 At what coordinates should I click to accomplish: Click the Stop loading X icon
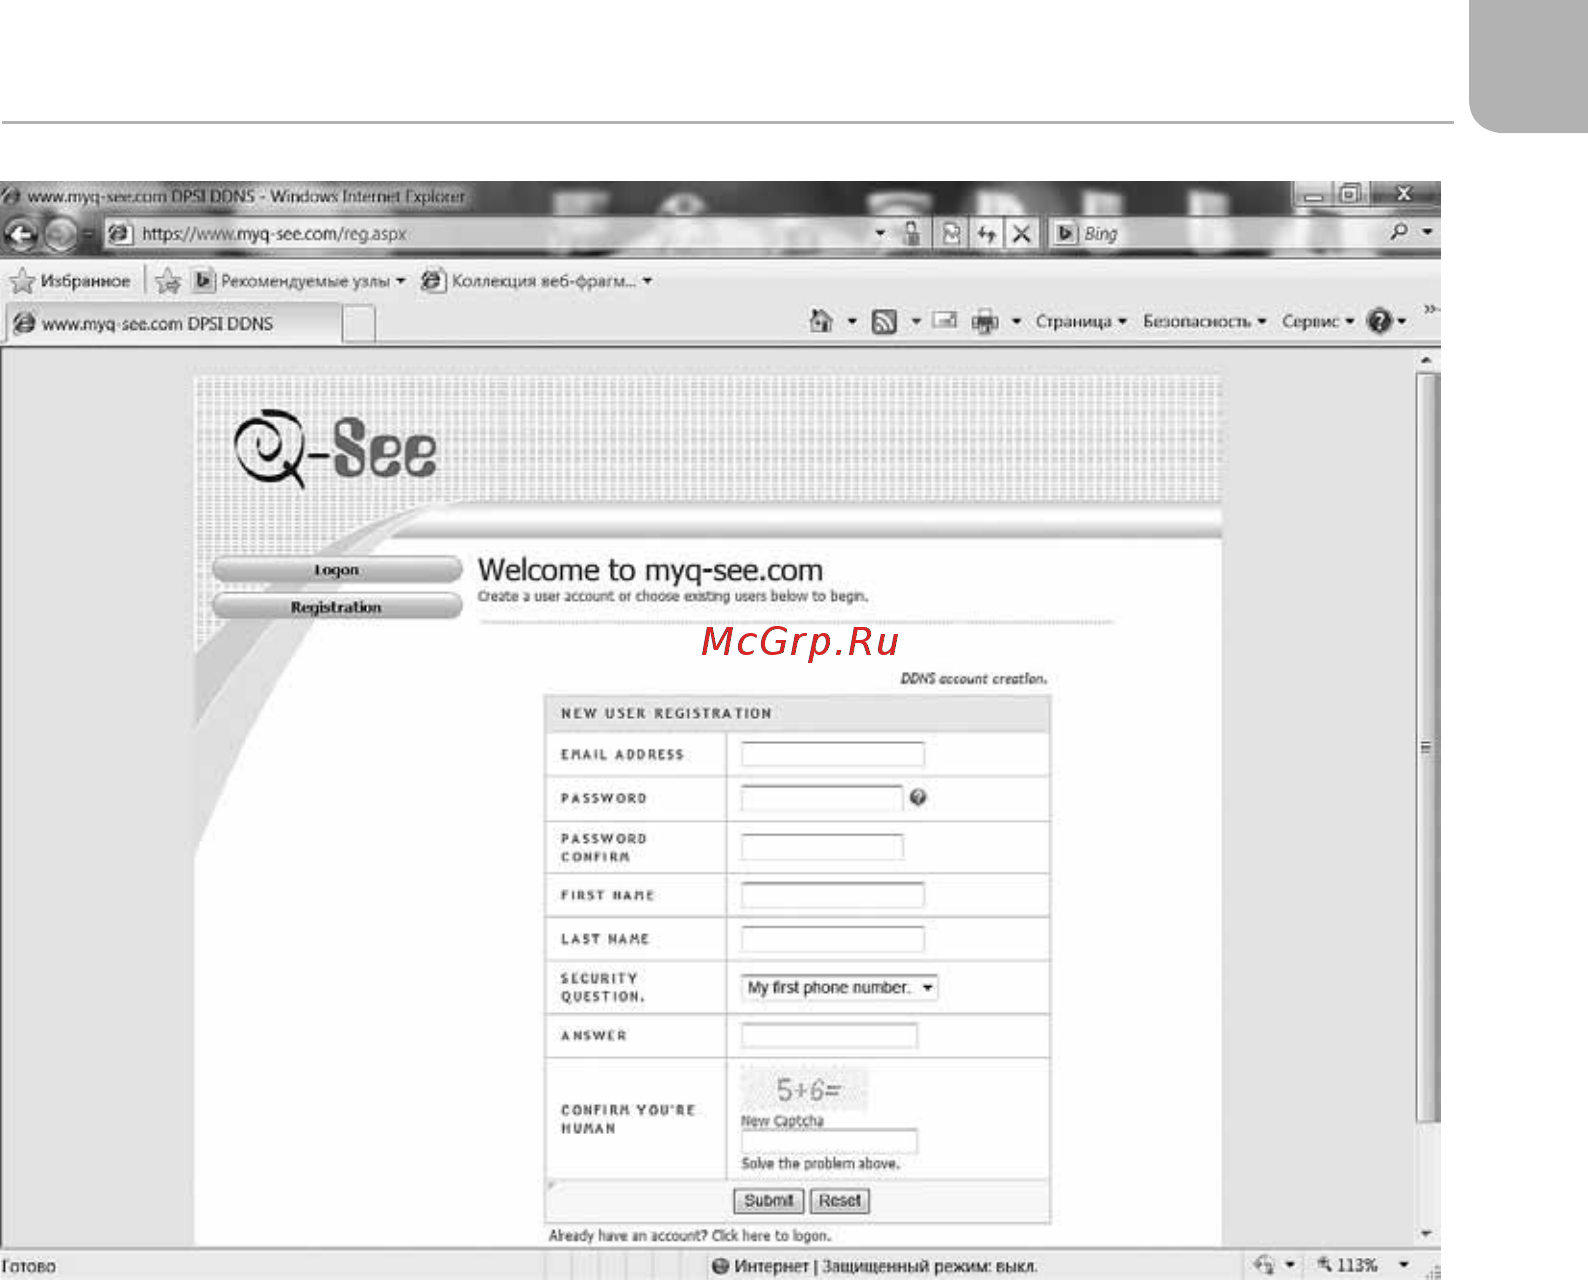click(1021, 233)
